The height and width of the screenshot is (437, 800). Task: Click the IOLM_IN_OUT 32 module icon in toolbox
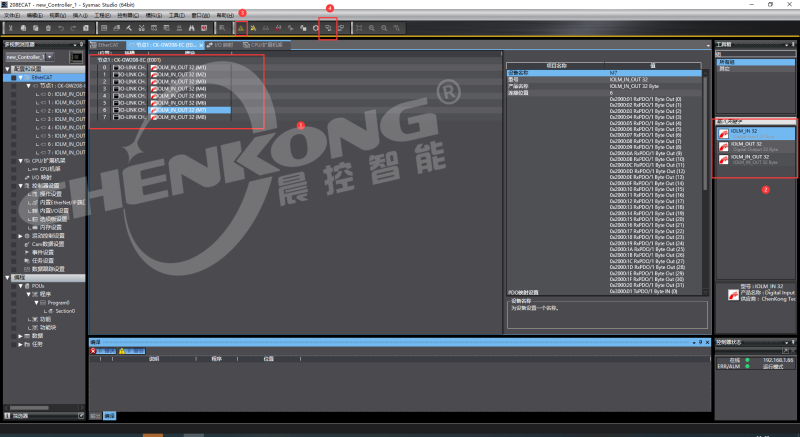point(723,160)
